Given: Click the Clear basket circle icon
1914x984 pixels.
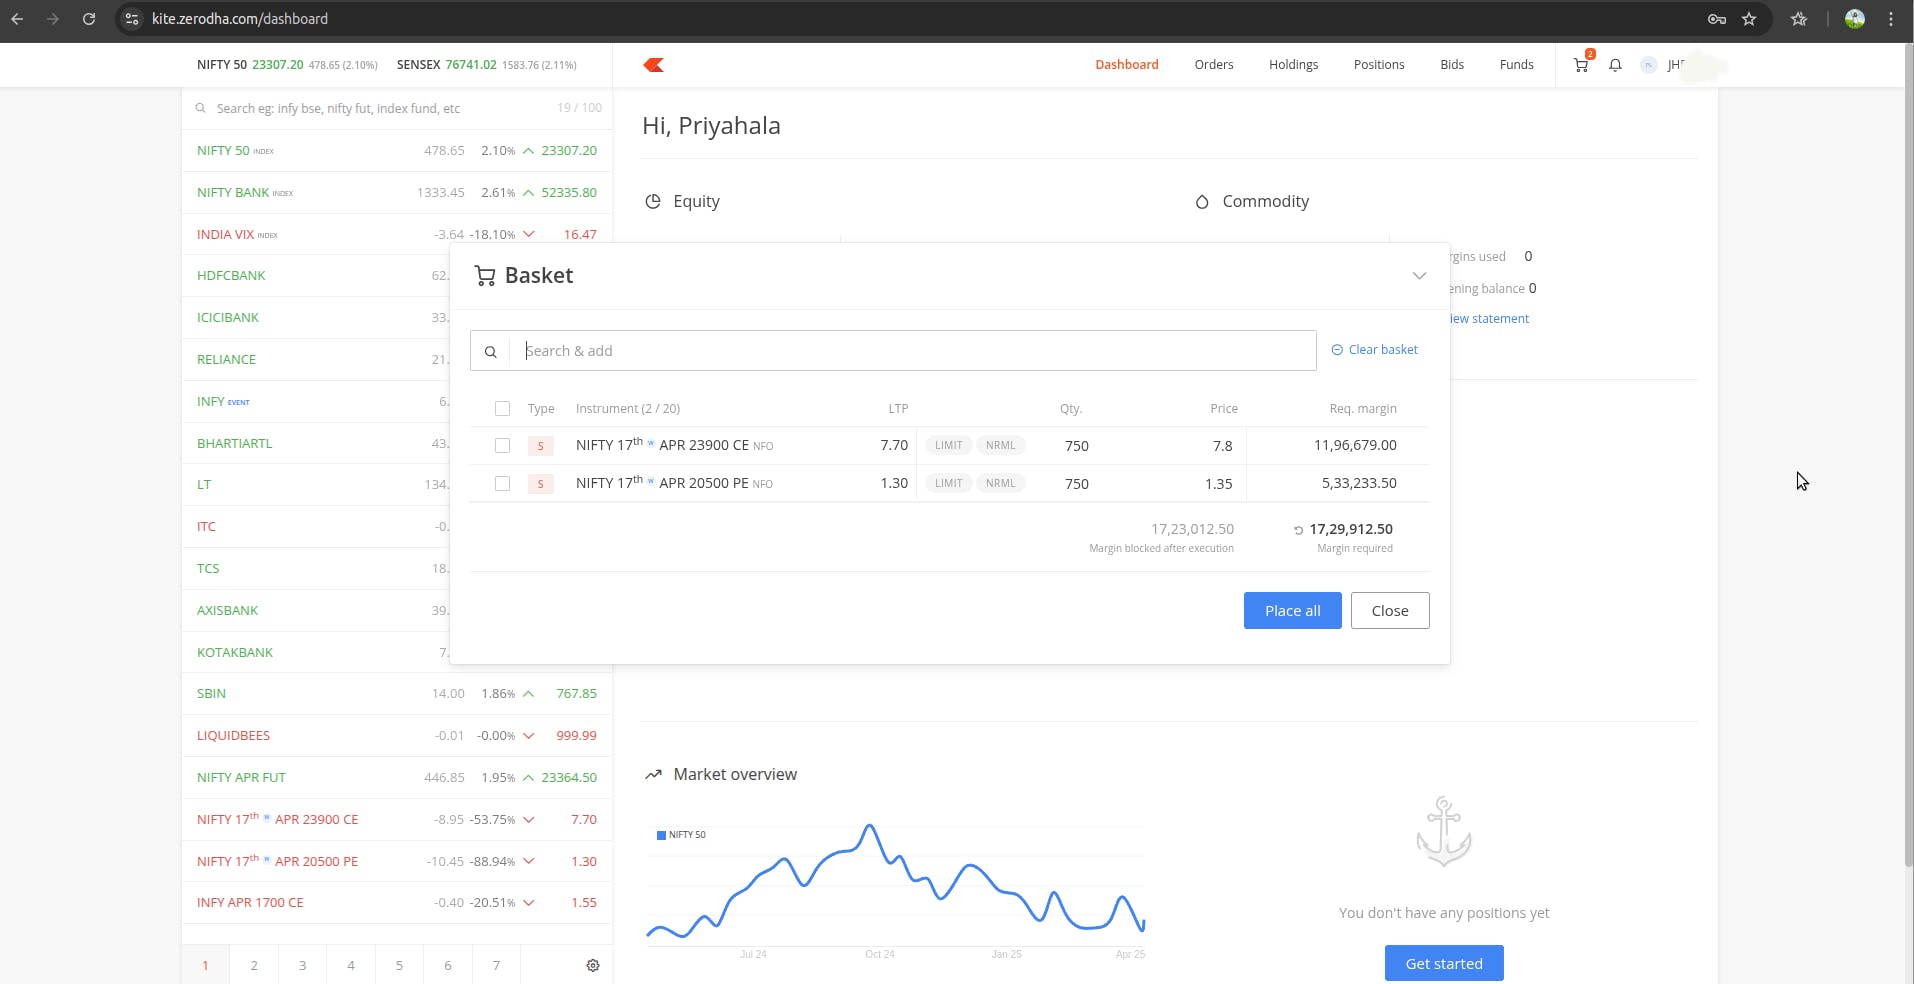Looking at the screenshot, I should click(x=1337, y=350).
